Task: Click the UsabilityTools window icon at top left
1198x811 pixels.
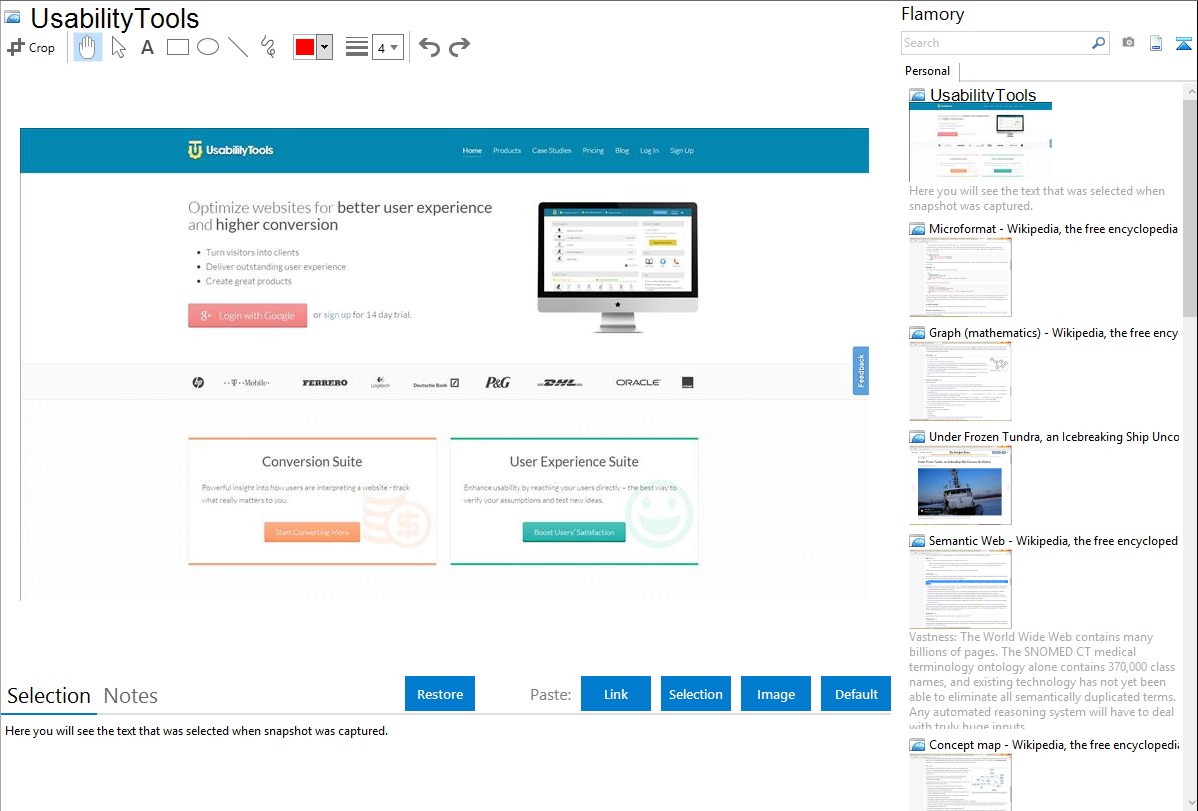Action: pyautogui.click(x=13, y=18)
